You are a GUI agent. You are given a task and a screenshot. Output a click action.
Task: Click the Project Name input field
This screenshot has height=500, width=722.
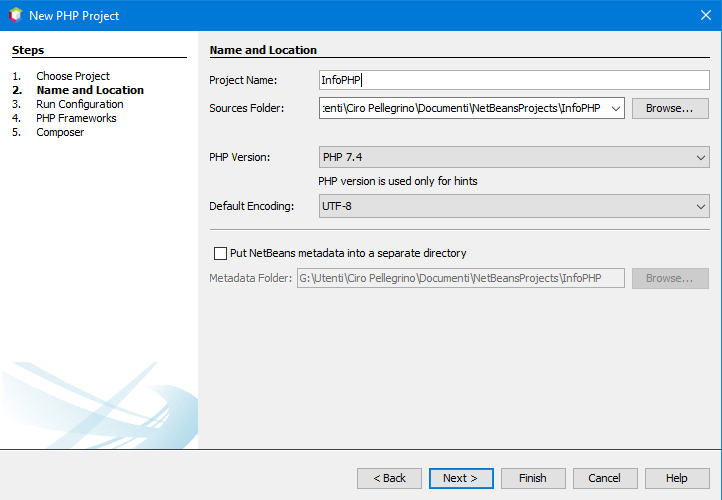(514, 80)
